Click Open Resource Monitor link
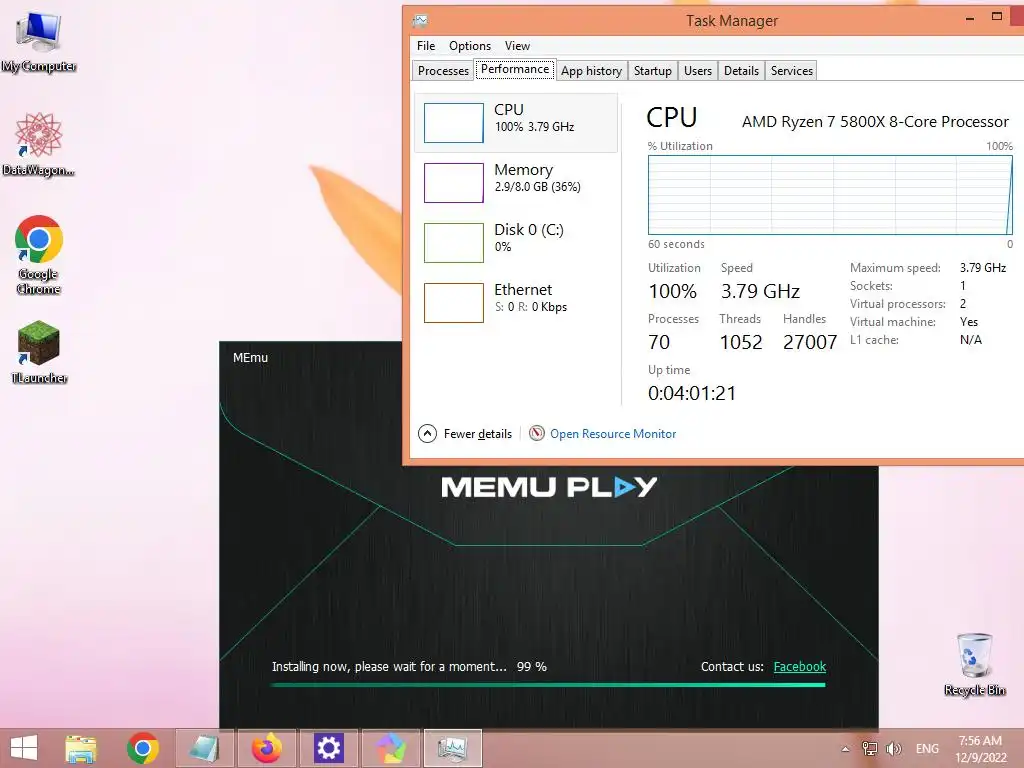 [613, 434]
